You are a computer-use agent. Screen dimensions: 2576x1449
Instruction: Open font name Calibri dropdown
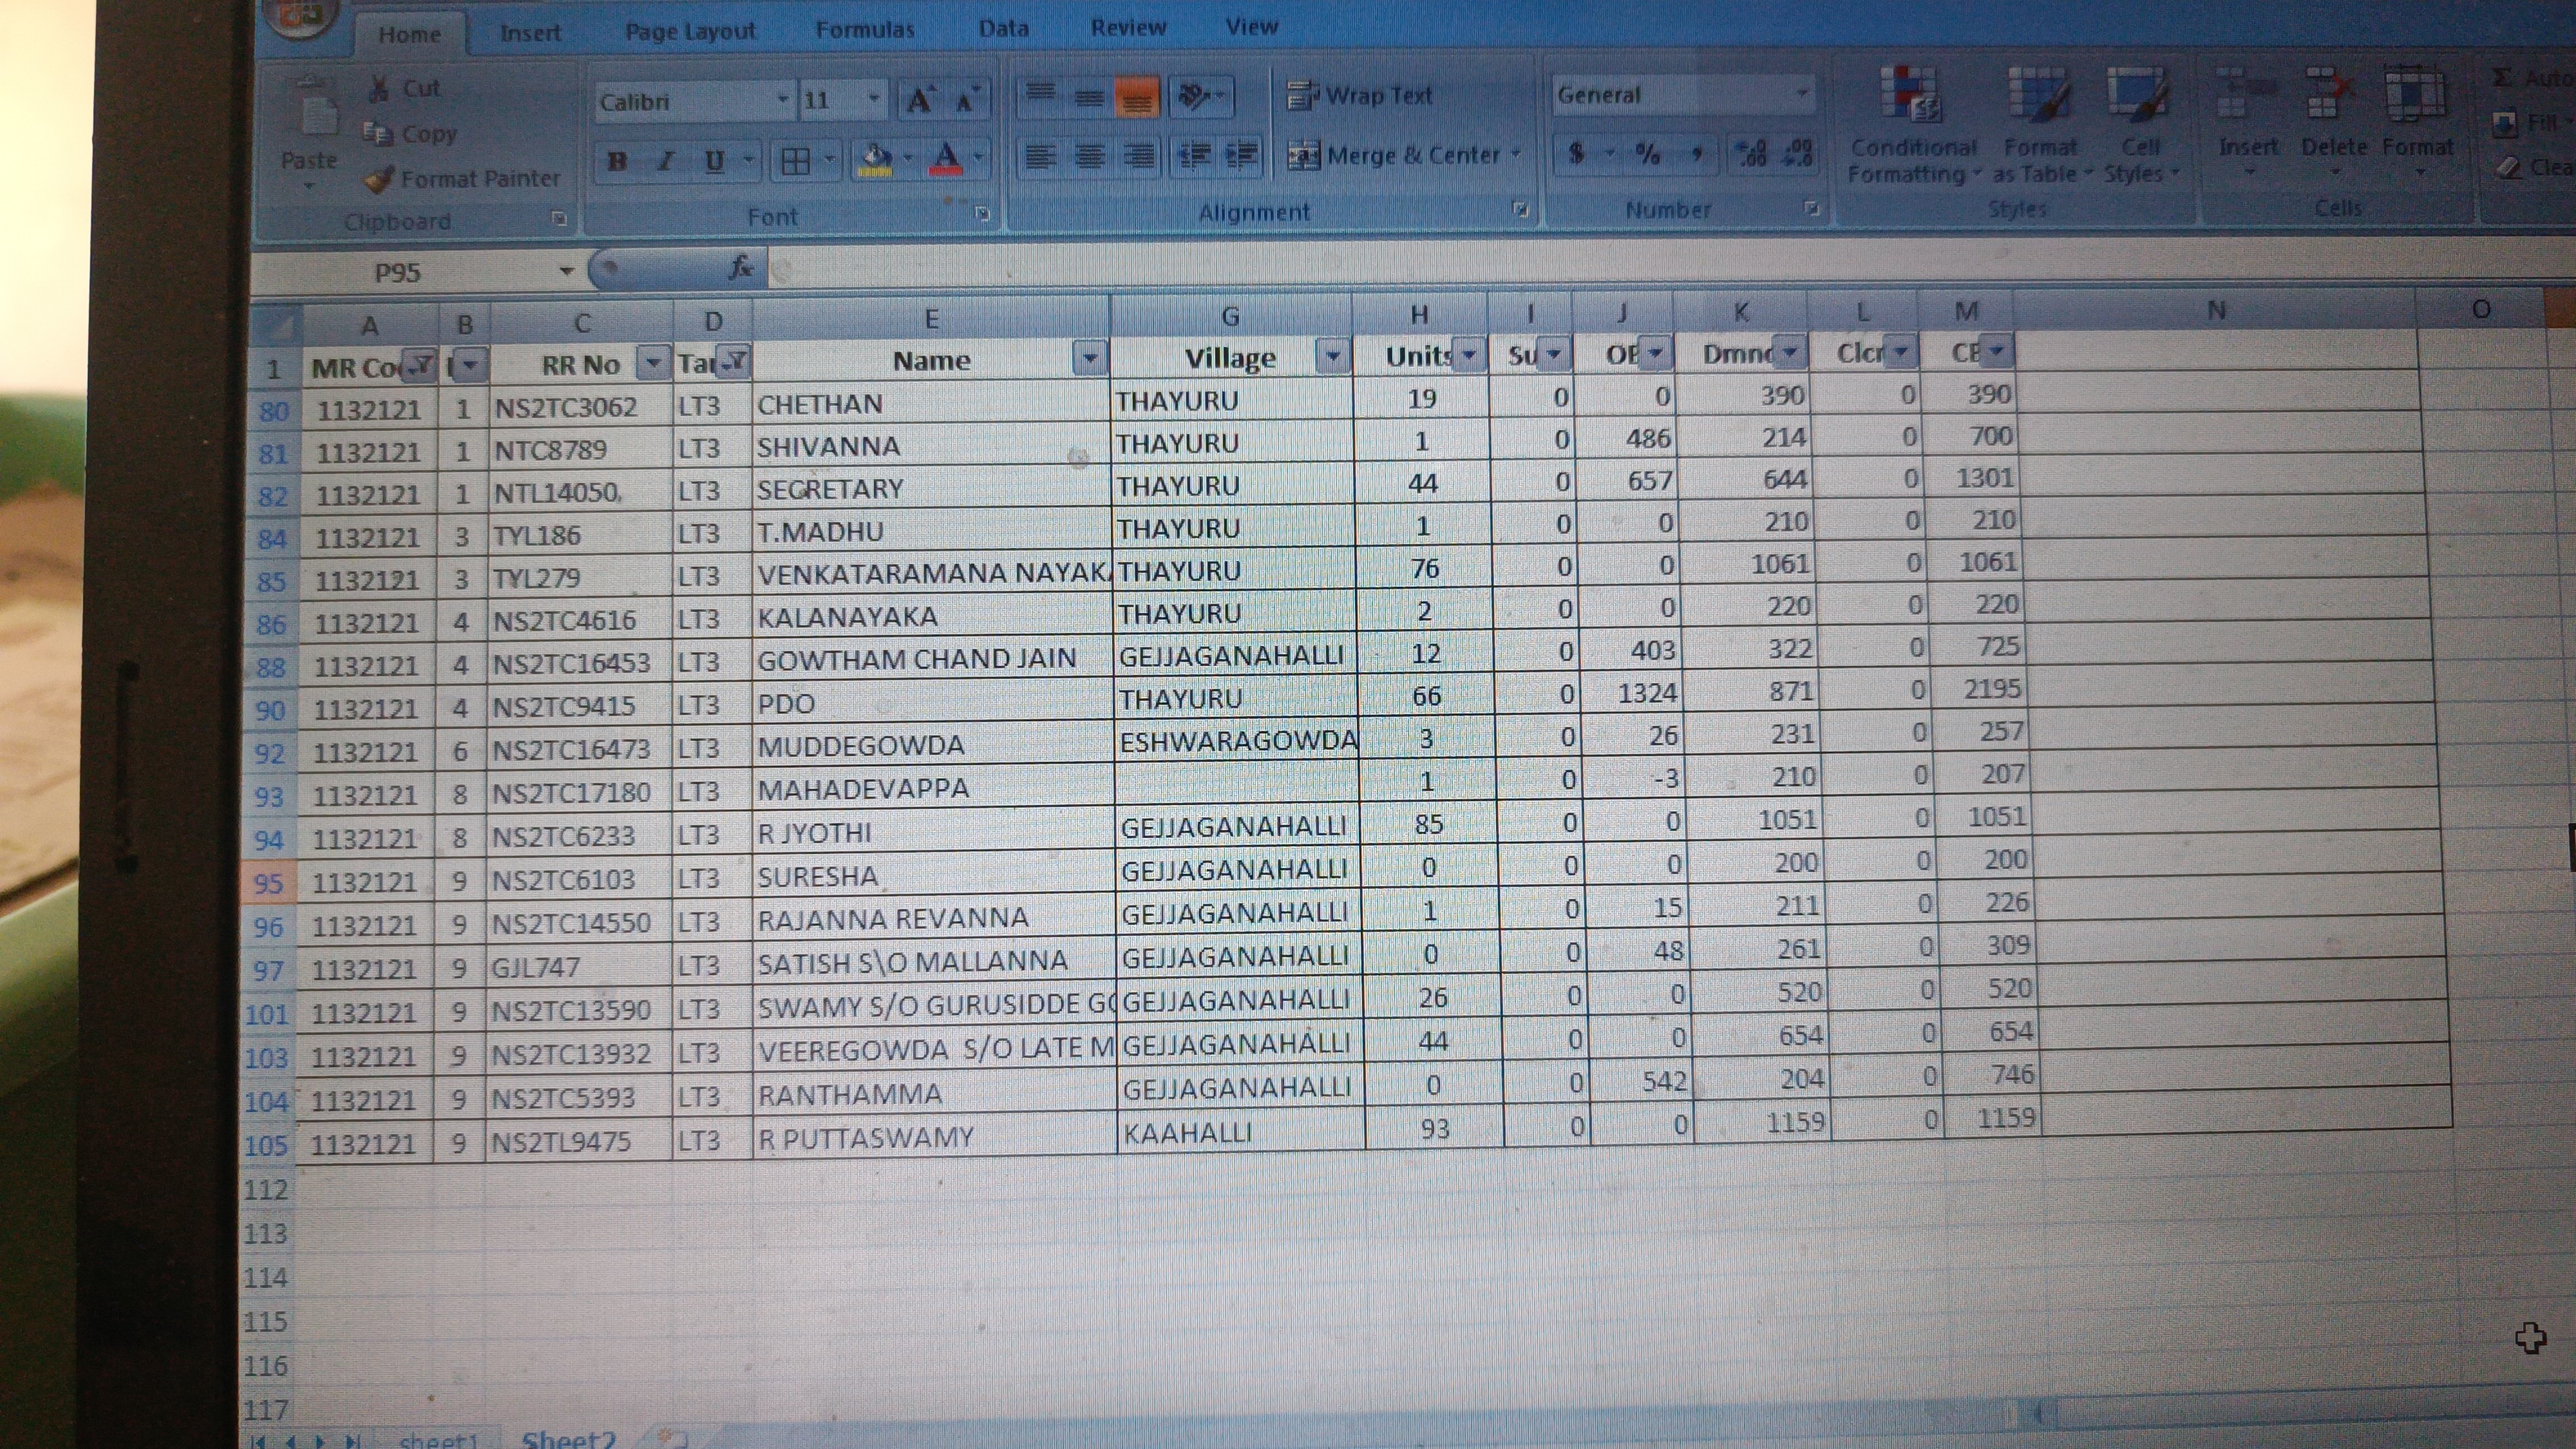click(x=782, y=100)
